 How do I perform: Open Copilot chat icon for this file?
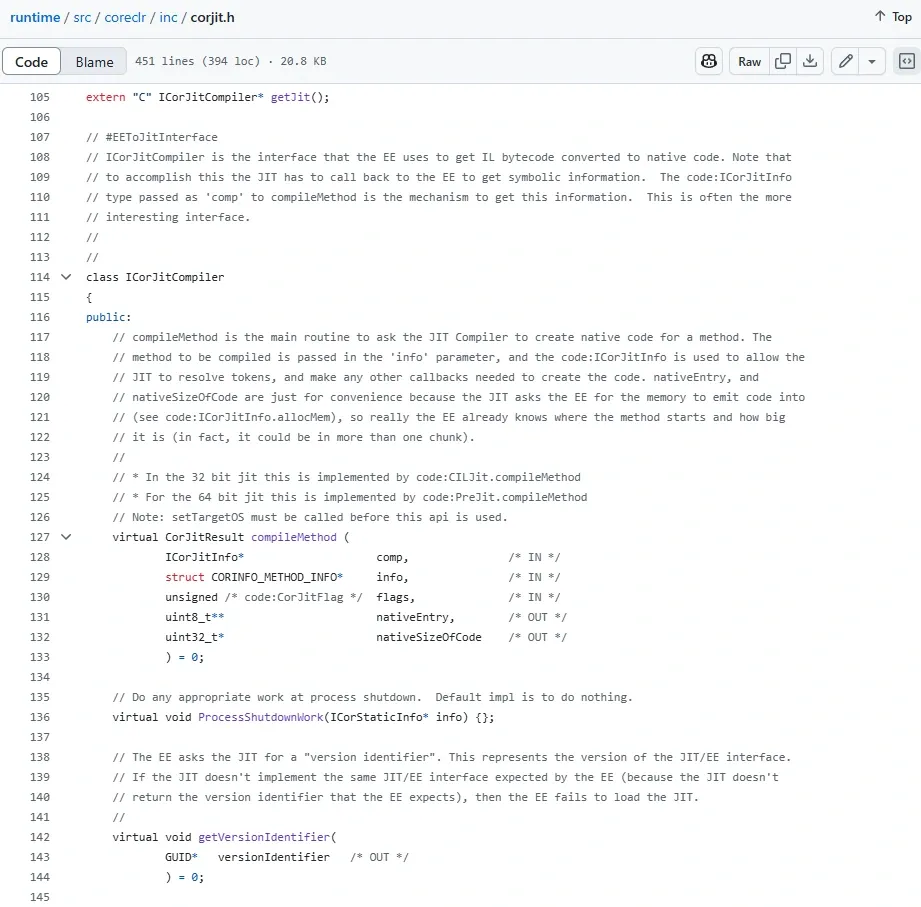[x=708, y=61]
